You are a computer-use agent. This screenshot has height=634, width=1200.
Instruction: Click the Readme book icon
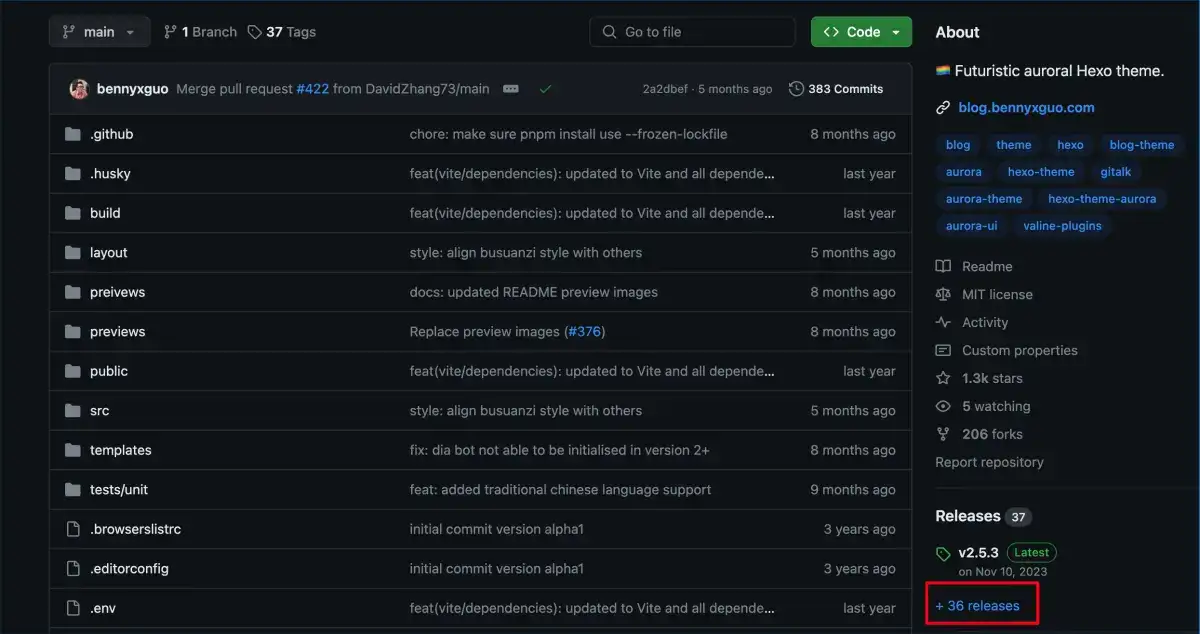click(941, 266)
